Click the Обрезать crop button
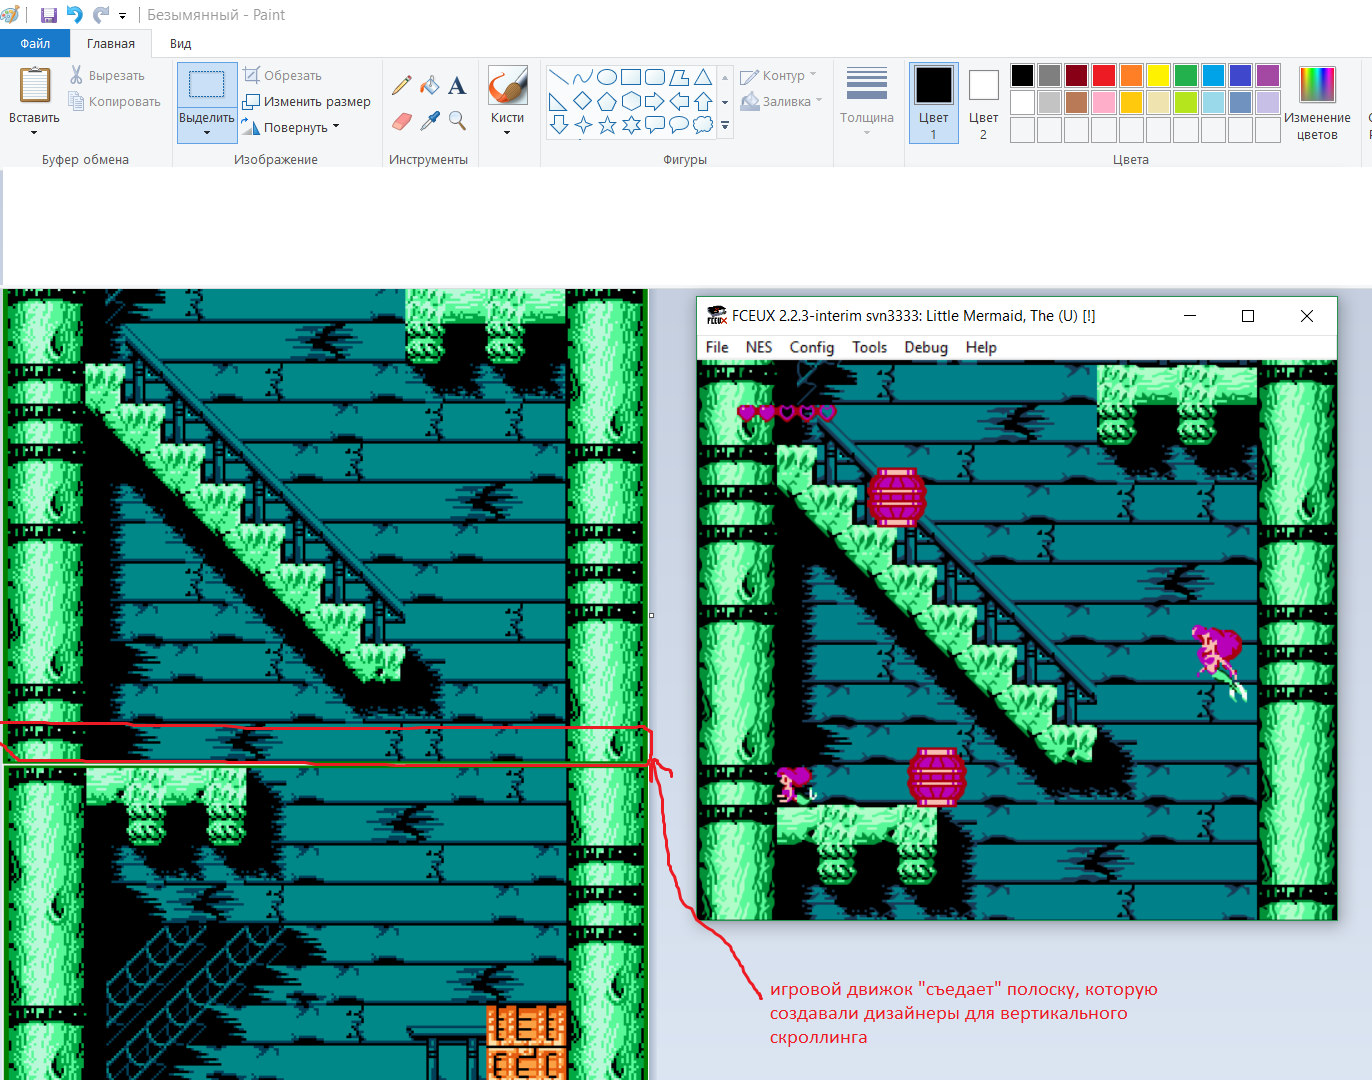Viewport: 1372px width, 1084px height. click(x=282, y=75)
